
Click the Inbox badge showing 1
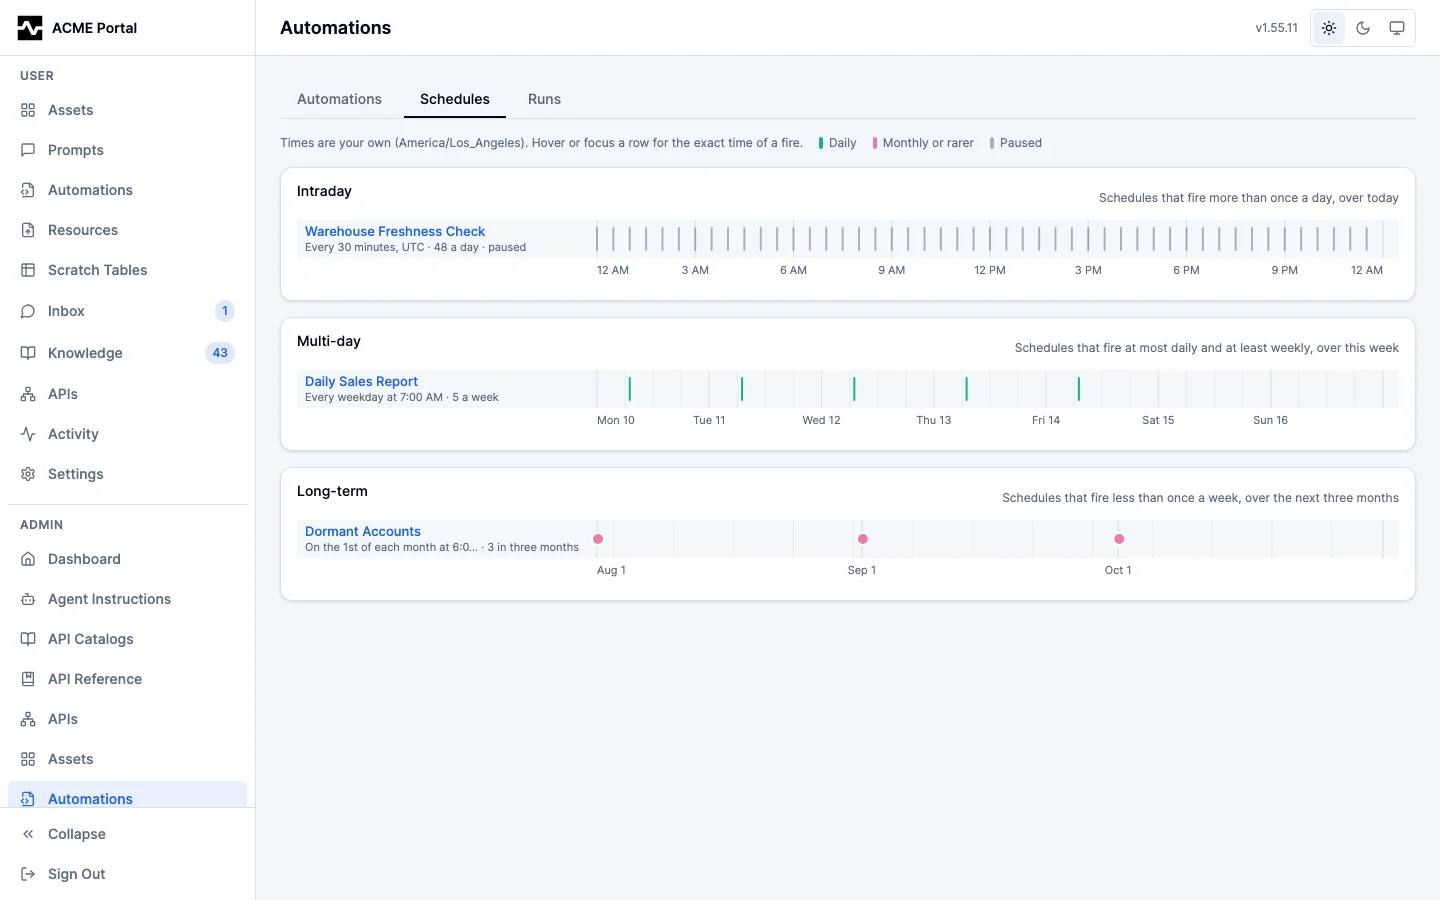pyautogui.click(x=225, y=311)
